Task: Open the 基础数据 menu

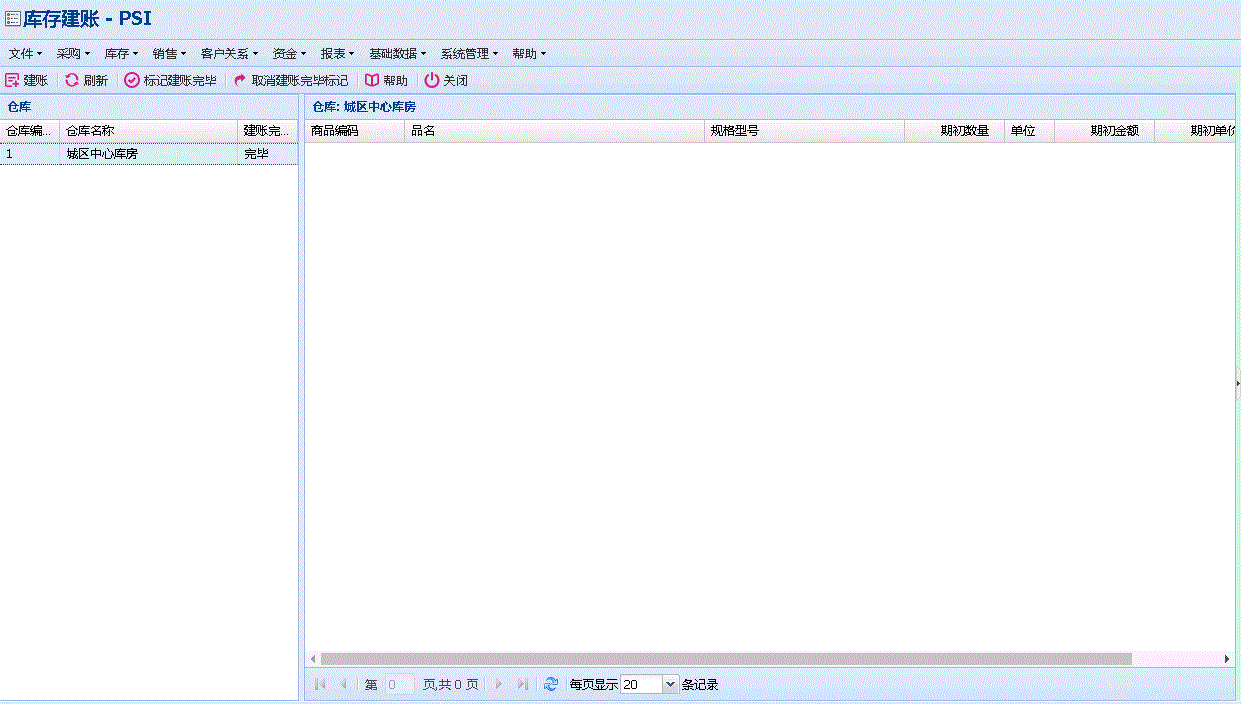Action: pyautogui.click(x=397, y=53)
